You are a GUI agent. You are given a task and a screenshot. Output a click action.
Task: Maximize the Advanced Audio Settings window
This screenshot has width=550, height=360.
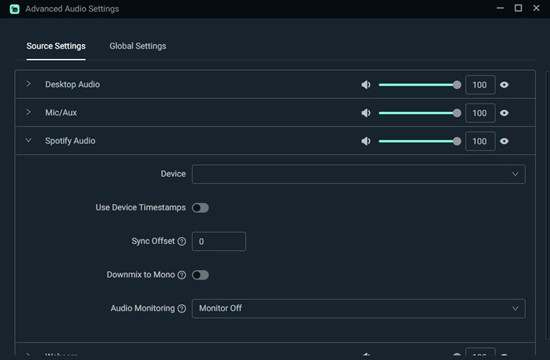point(518,8)
